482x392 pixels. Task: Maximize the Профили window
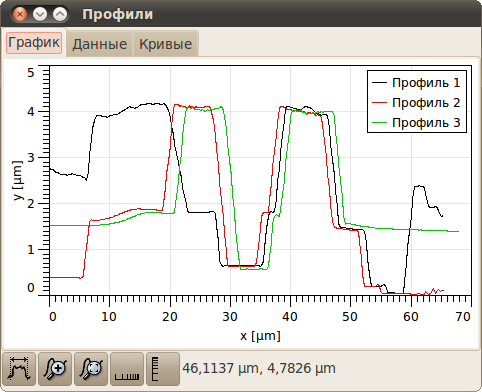click(x=60, y=14)
